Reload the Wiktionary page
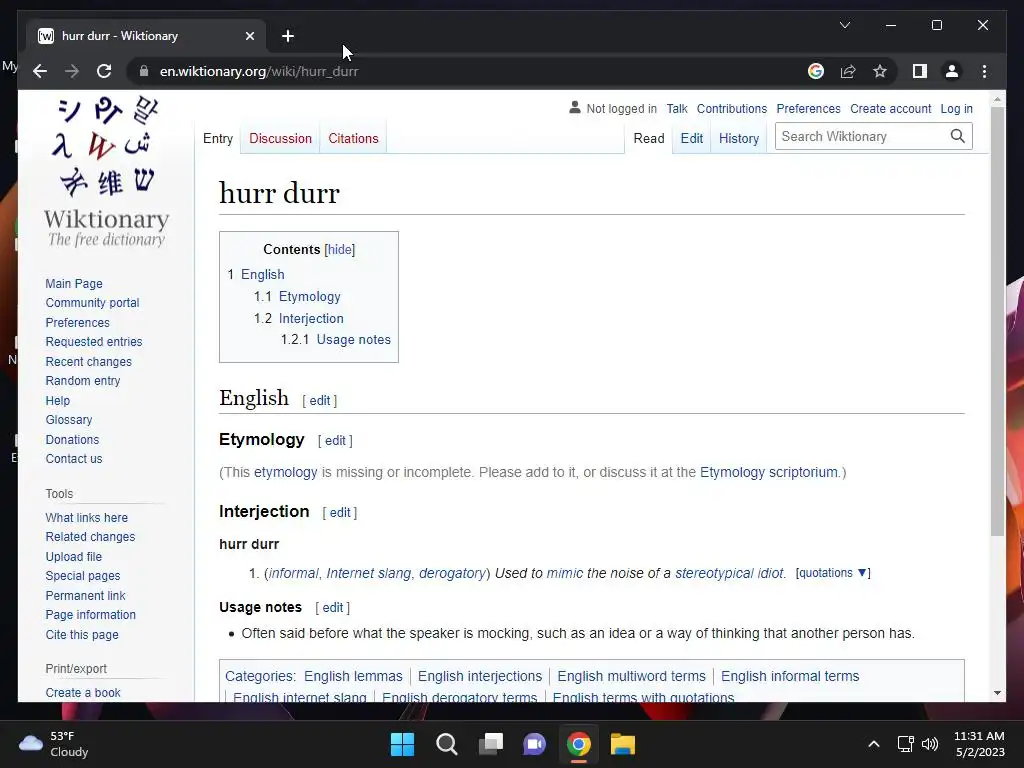 pos(104,71)
